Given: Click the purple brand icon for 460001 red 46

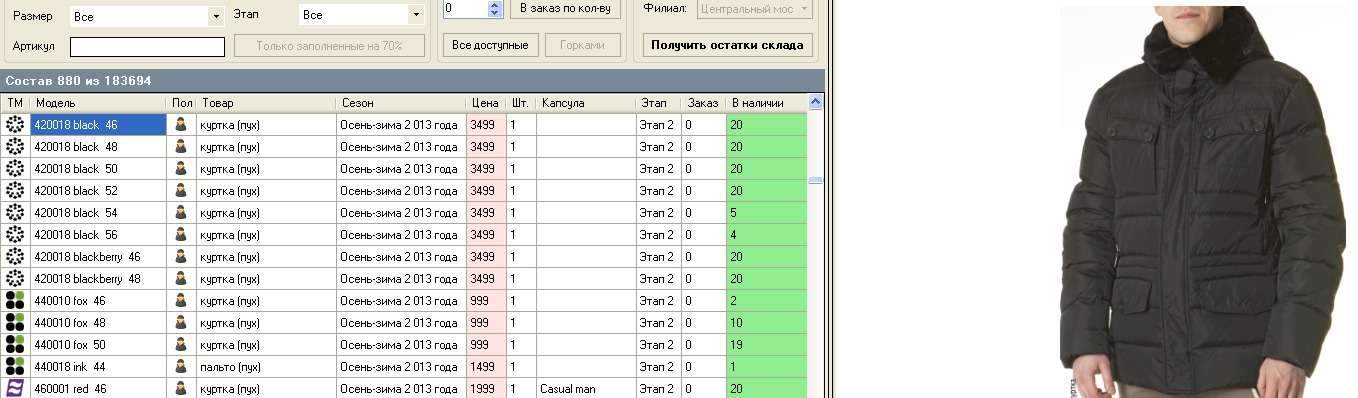Looking at the screenshot, I should 15,388.
